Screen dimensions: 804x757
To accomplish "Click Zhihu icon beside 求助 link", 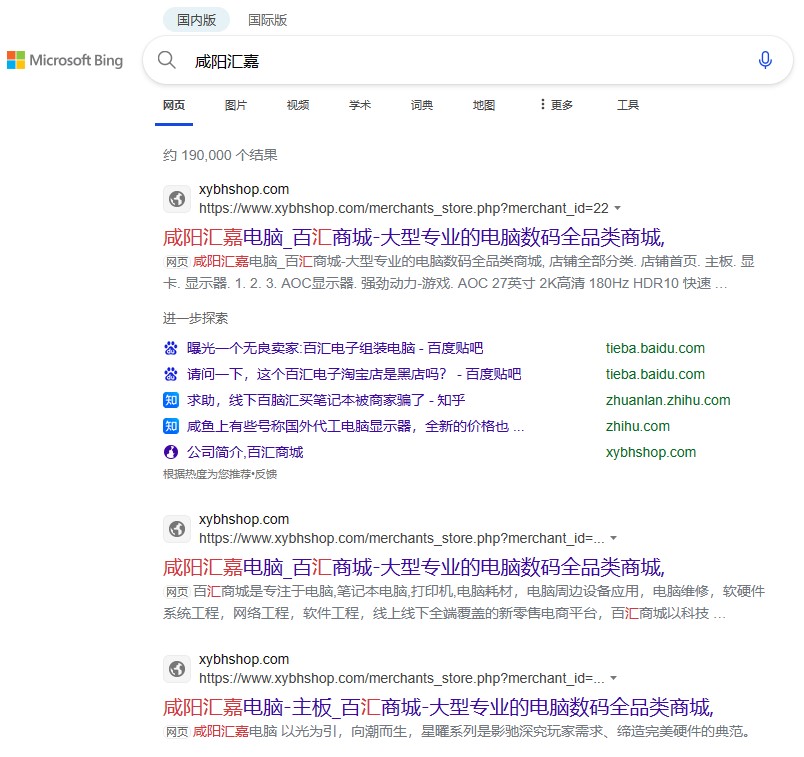I will click(171, 400).
